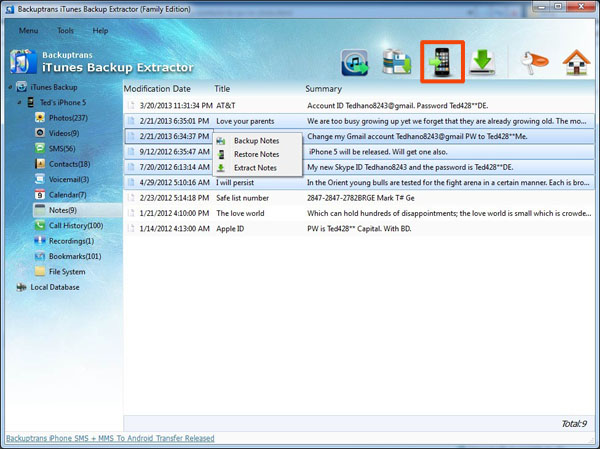Click the 7/20/2012 6:13:14 AM date cell
The width and height of the screenshot is (600, 449).
(174, 167)
